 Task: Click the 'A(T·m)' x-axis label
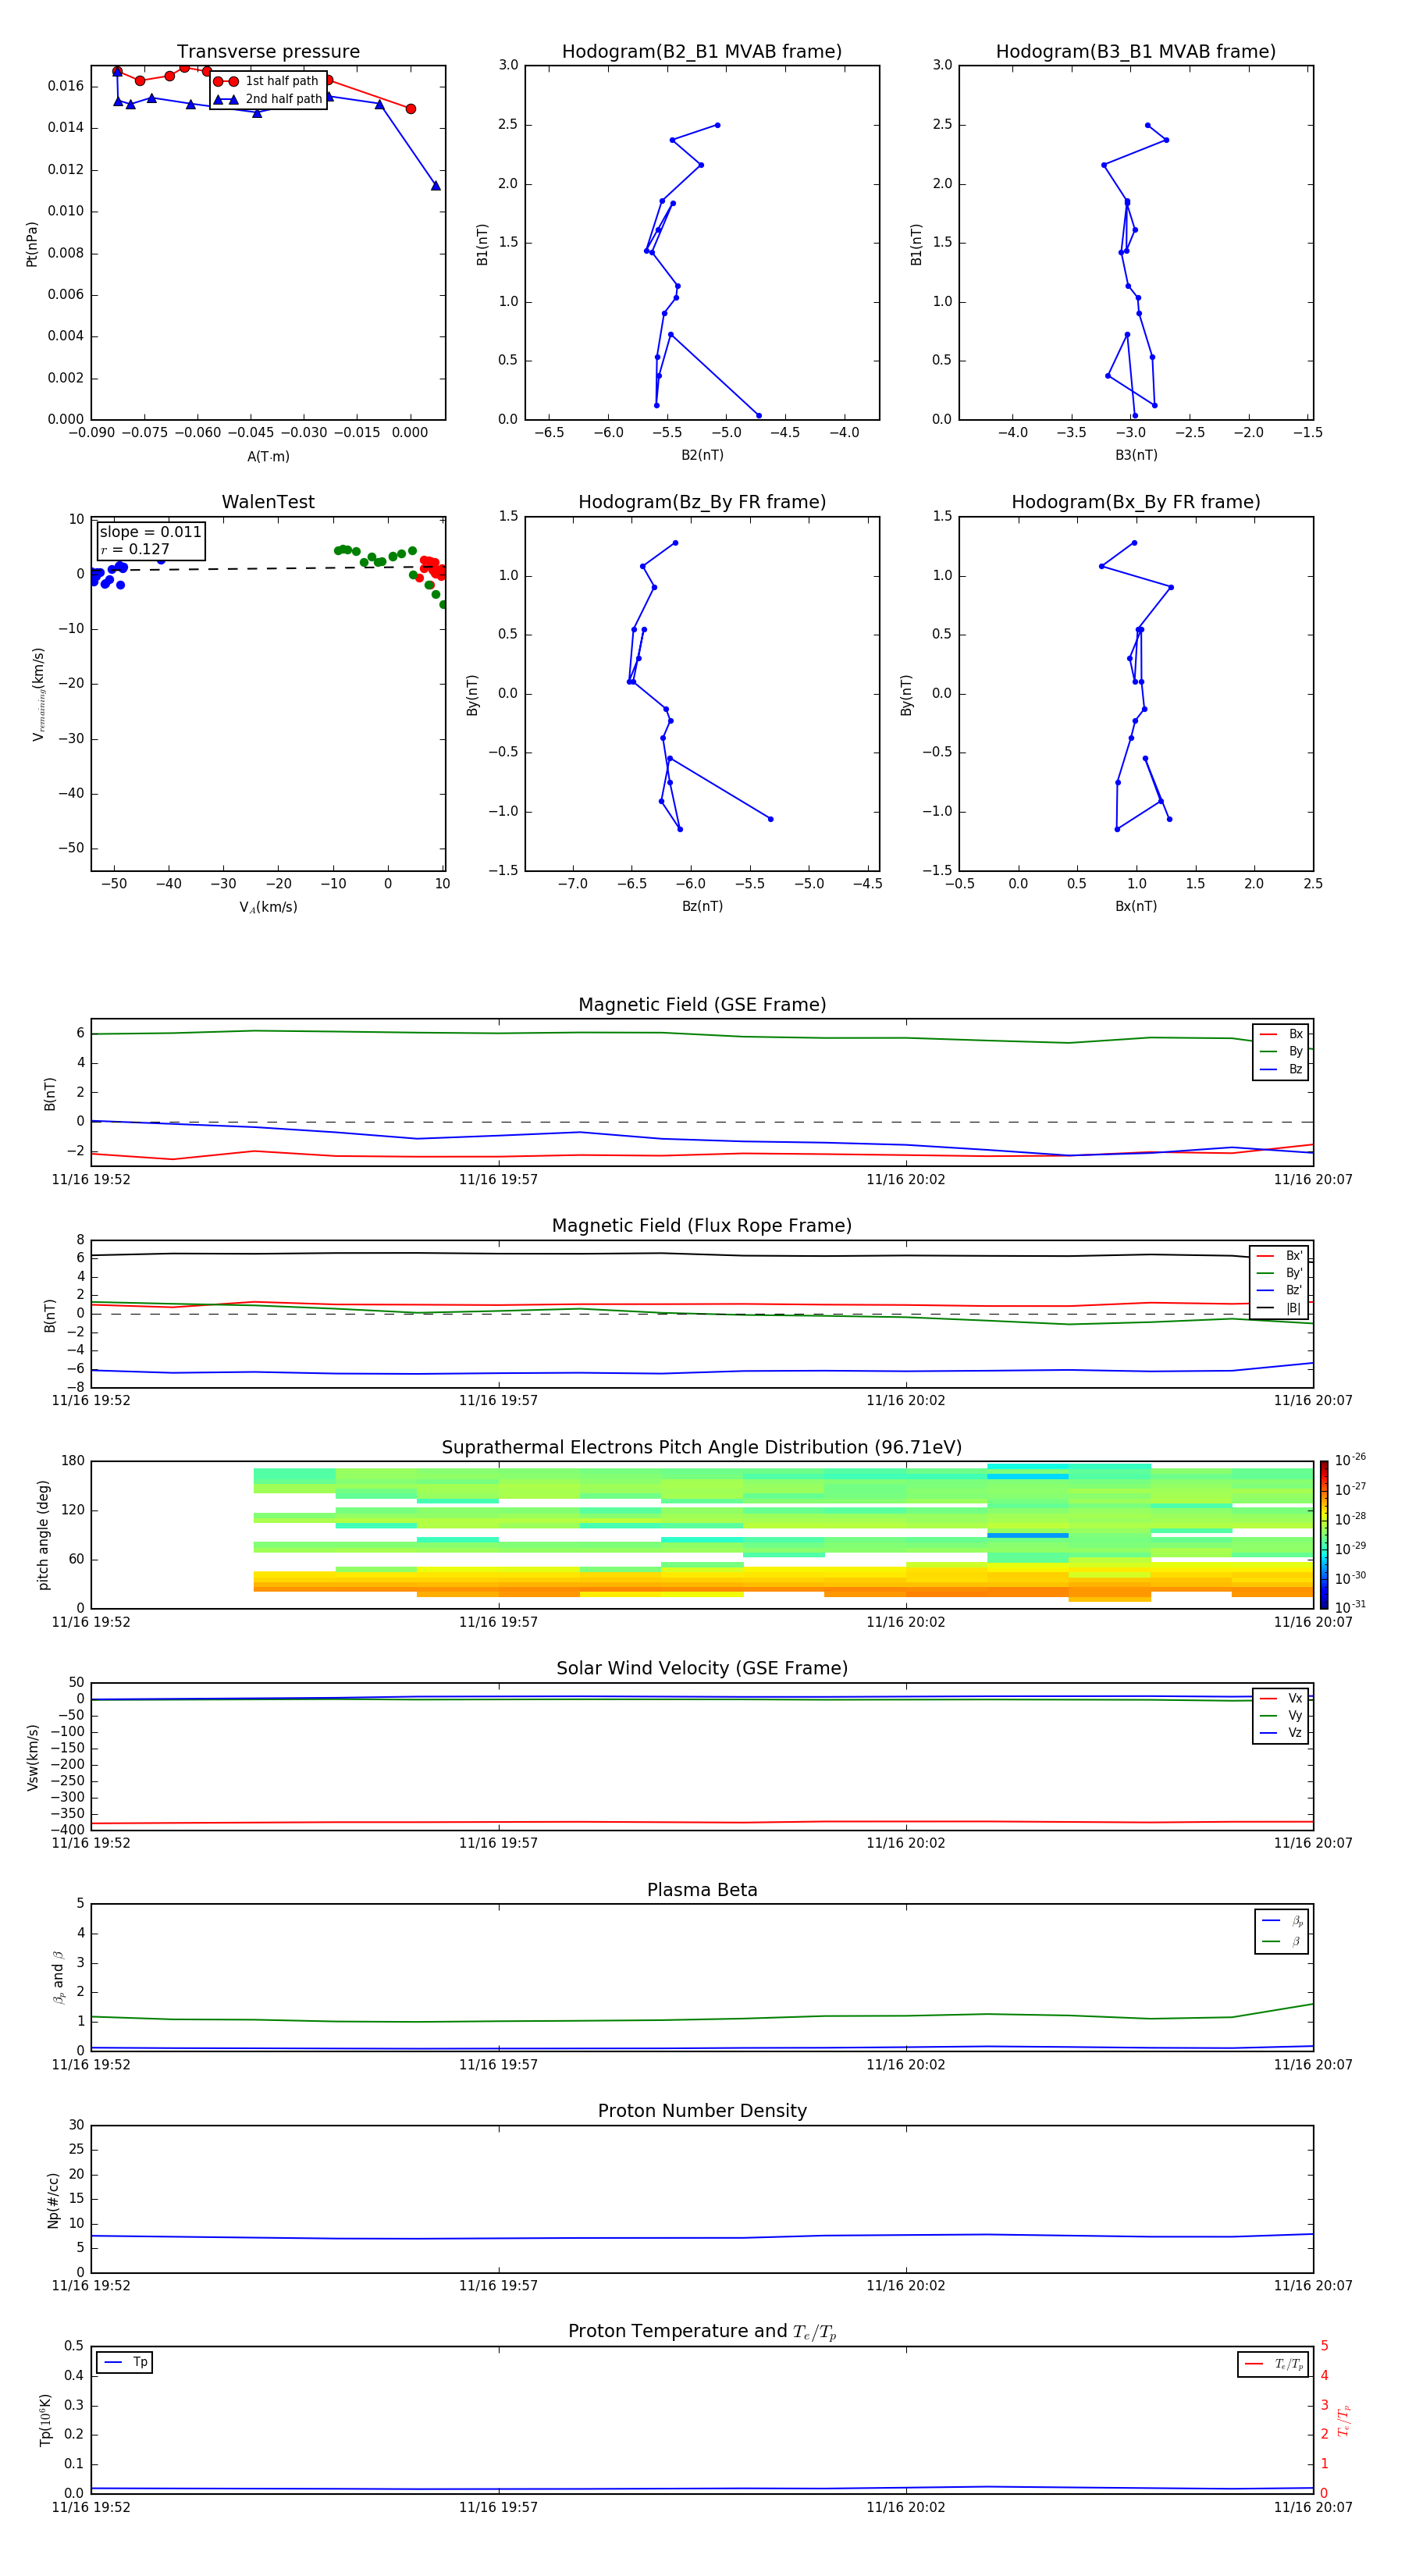point(268,456)
